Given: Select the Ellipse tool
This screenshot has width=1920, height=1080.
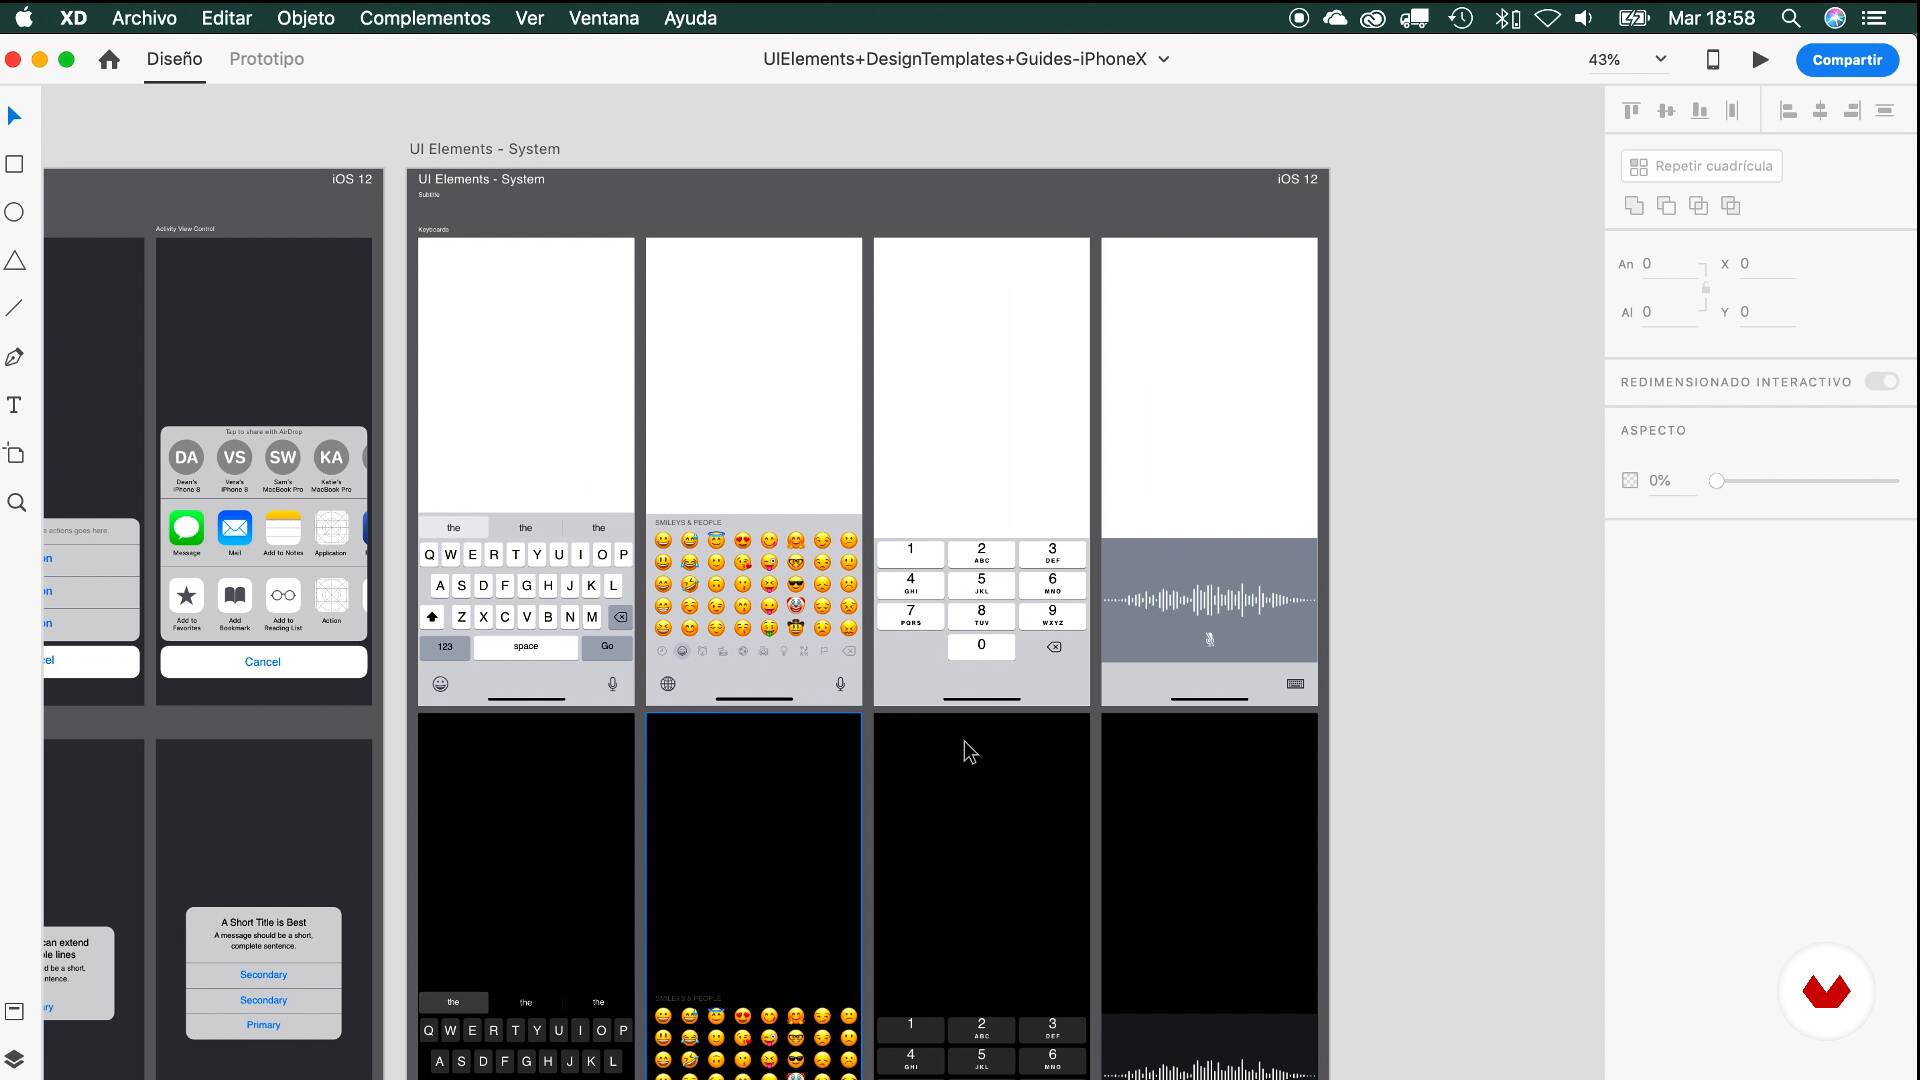Looking at the screenshot, I should pos(14,212).
